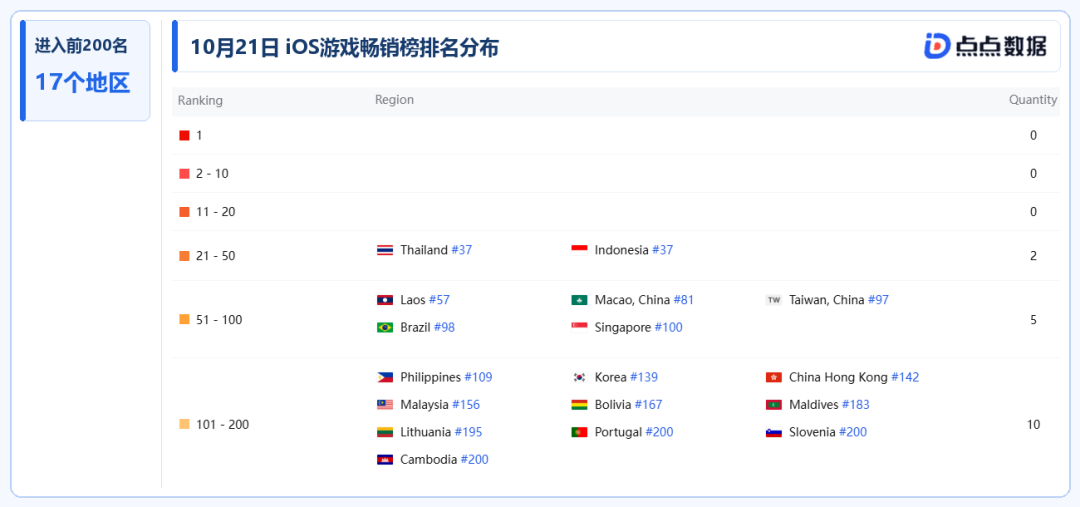Click the swatch for ranking 2 - 10
1080x507 pixels.
184,174
